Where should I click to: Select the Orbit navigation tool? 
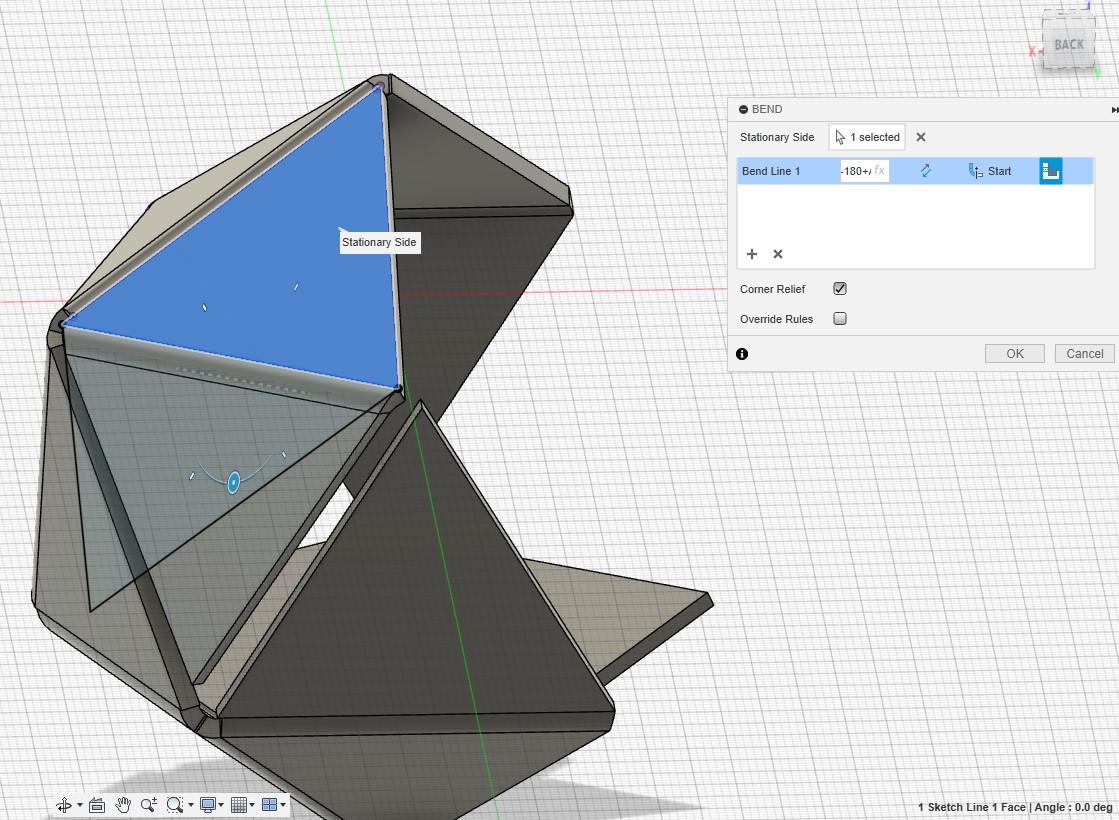pos(64,805)
